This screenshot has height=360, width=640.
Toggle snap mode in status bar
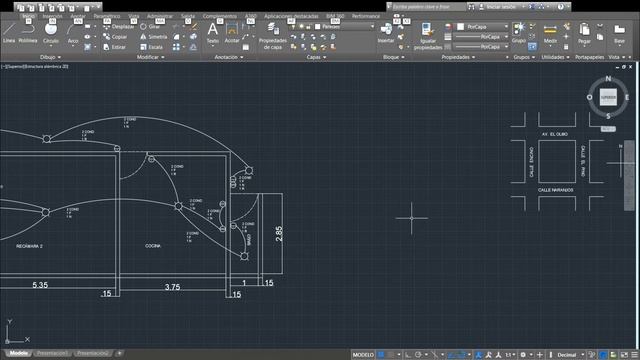pos(391,355)
